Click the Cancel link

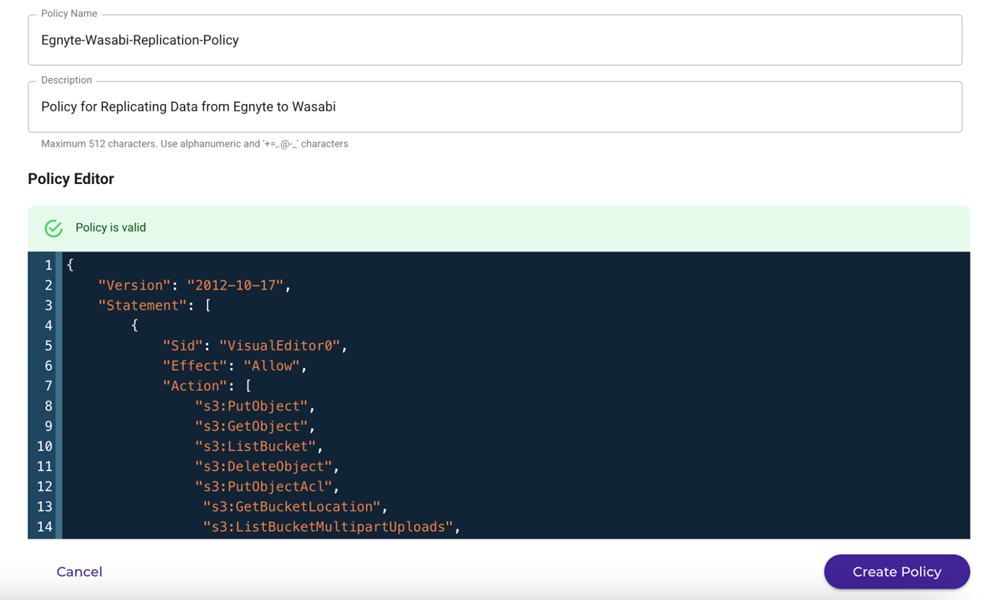pyautogui.click(x=79, y=571)
